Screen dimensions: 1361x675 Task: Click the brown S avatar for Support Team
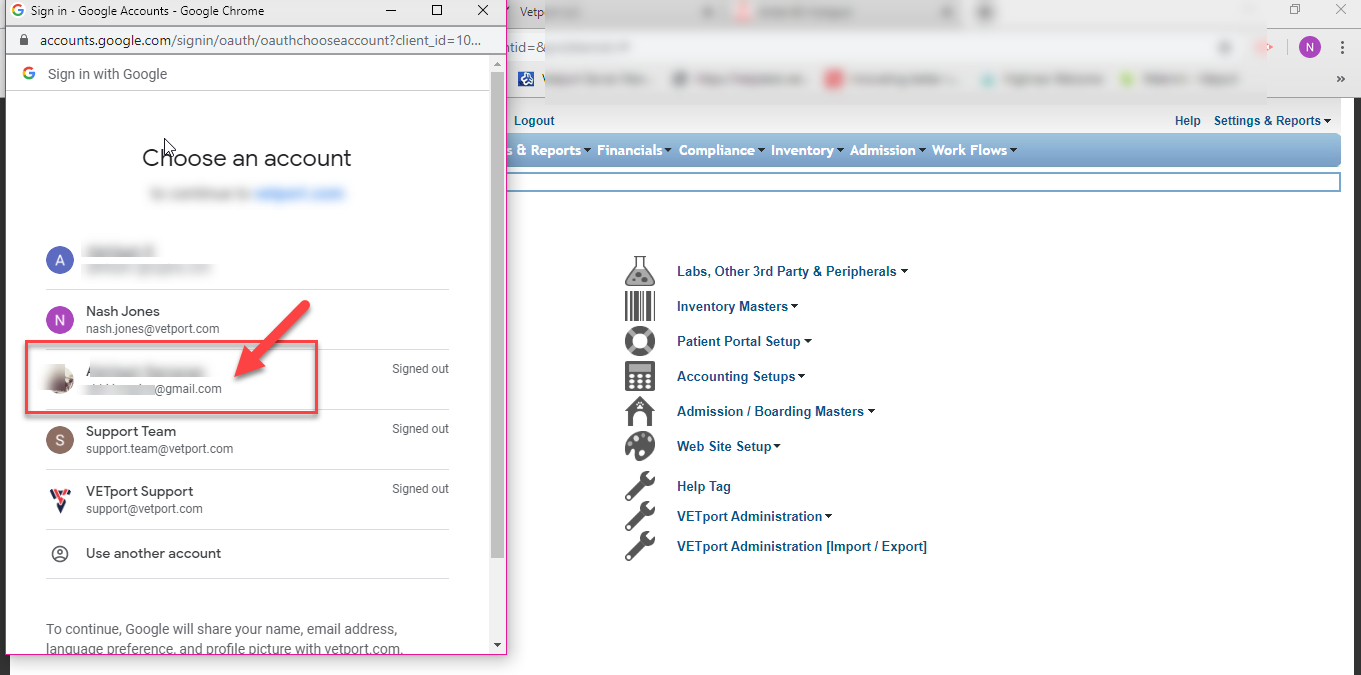click(x=60, y=440)
